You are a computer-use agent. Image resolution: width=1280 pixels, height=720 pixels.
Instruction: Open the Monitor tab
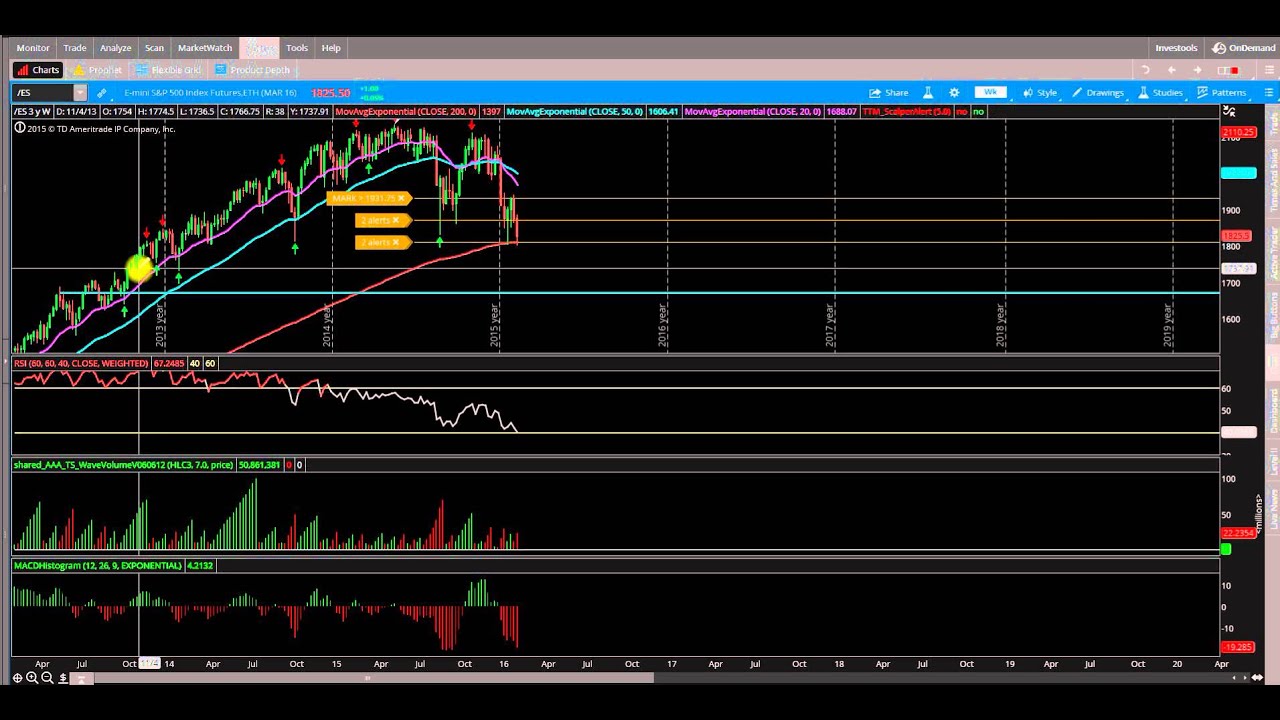tap(33, 48)
